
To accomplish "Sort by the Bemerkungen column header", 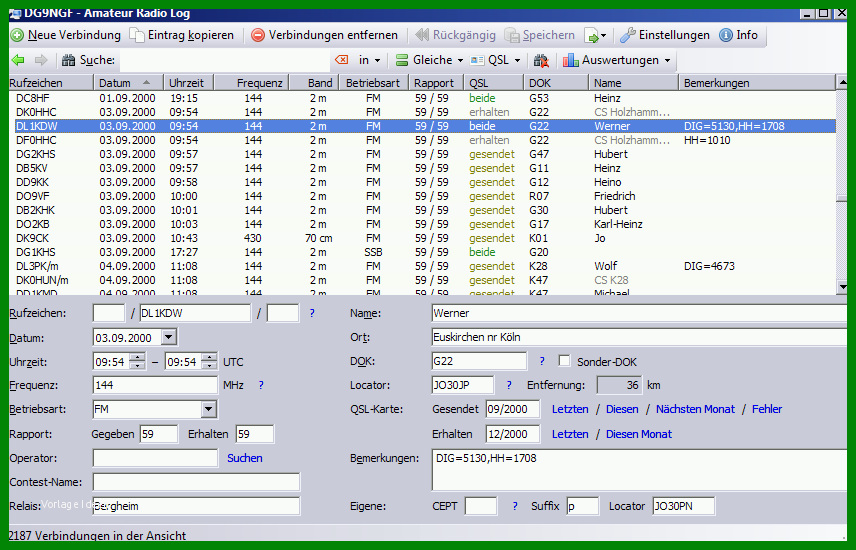I will point(757,83).
